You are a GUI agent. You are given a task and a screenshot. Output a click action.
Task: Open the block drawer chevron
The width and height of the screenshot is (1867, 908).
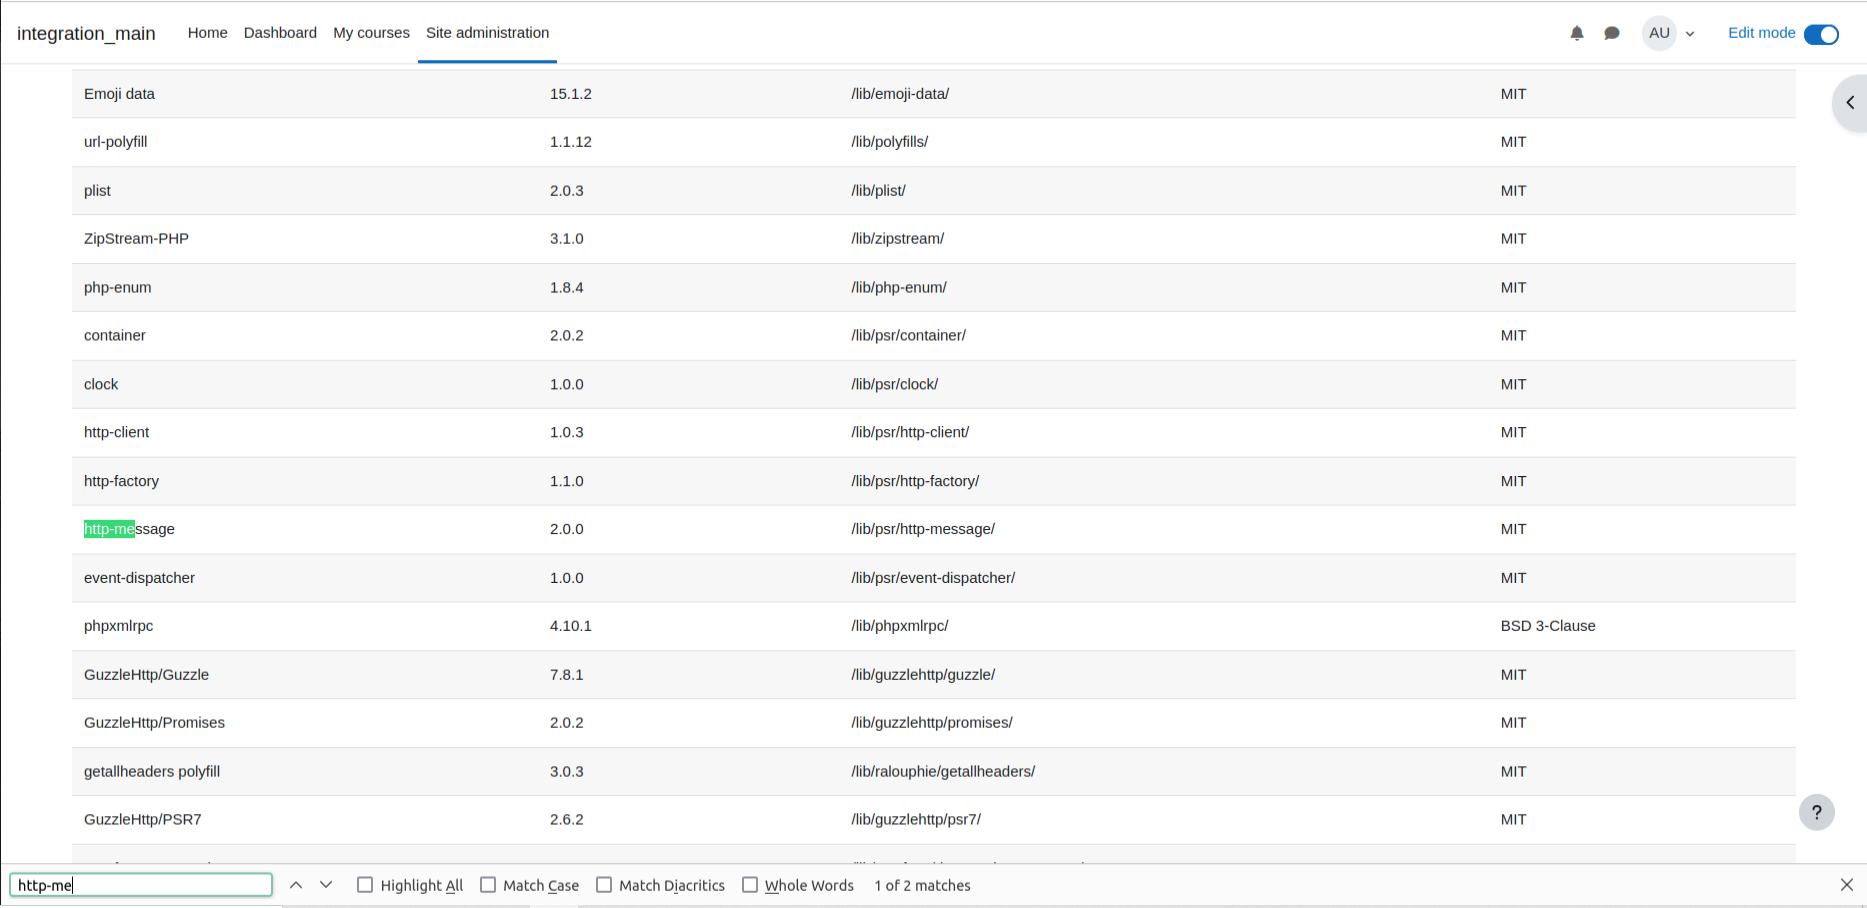point(1850,103)
